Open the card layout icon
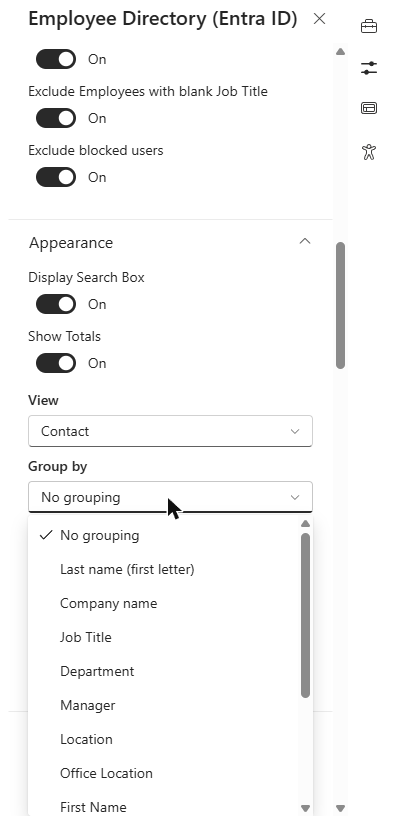 click(369, 108)
